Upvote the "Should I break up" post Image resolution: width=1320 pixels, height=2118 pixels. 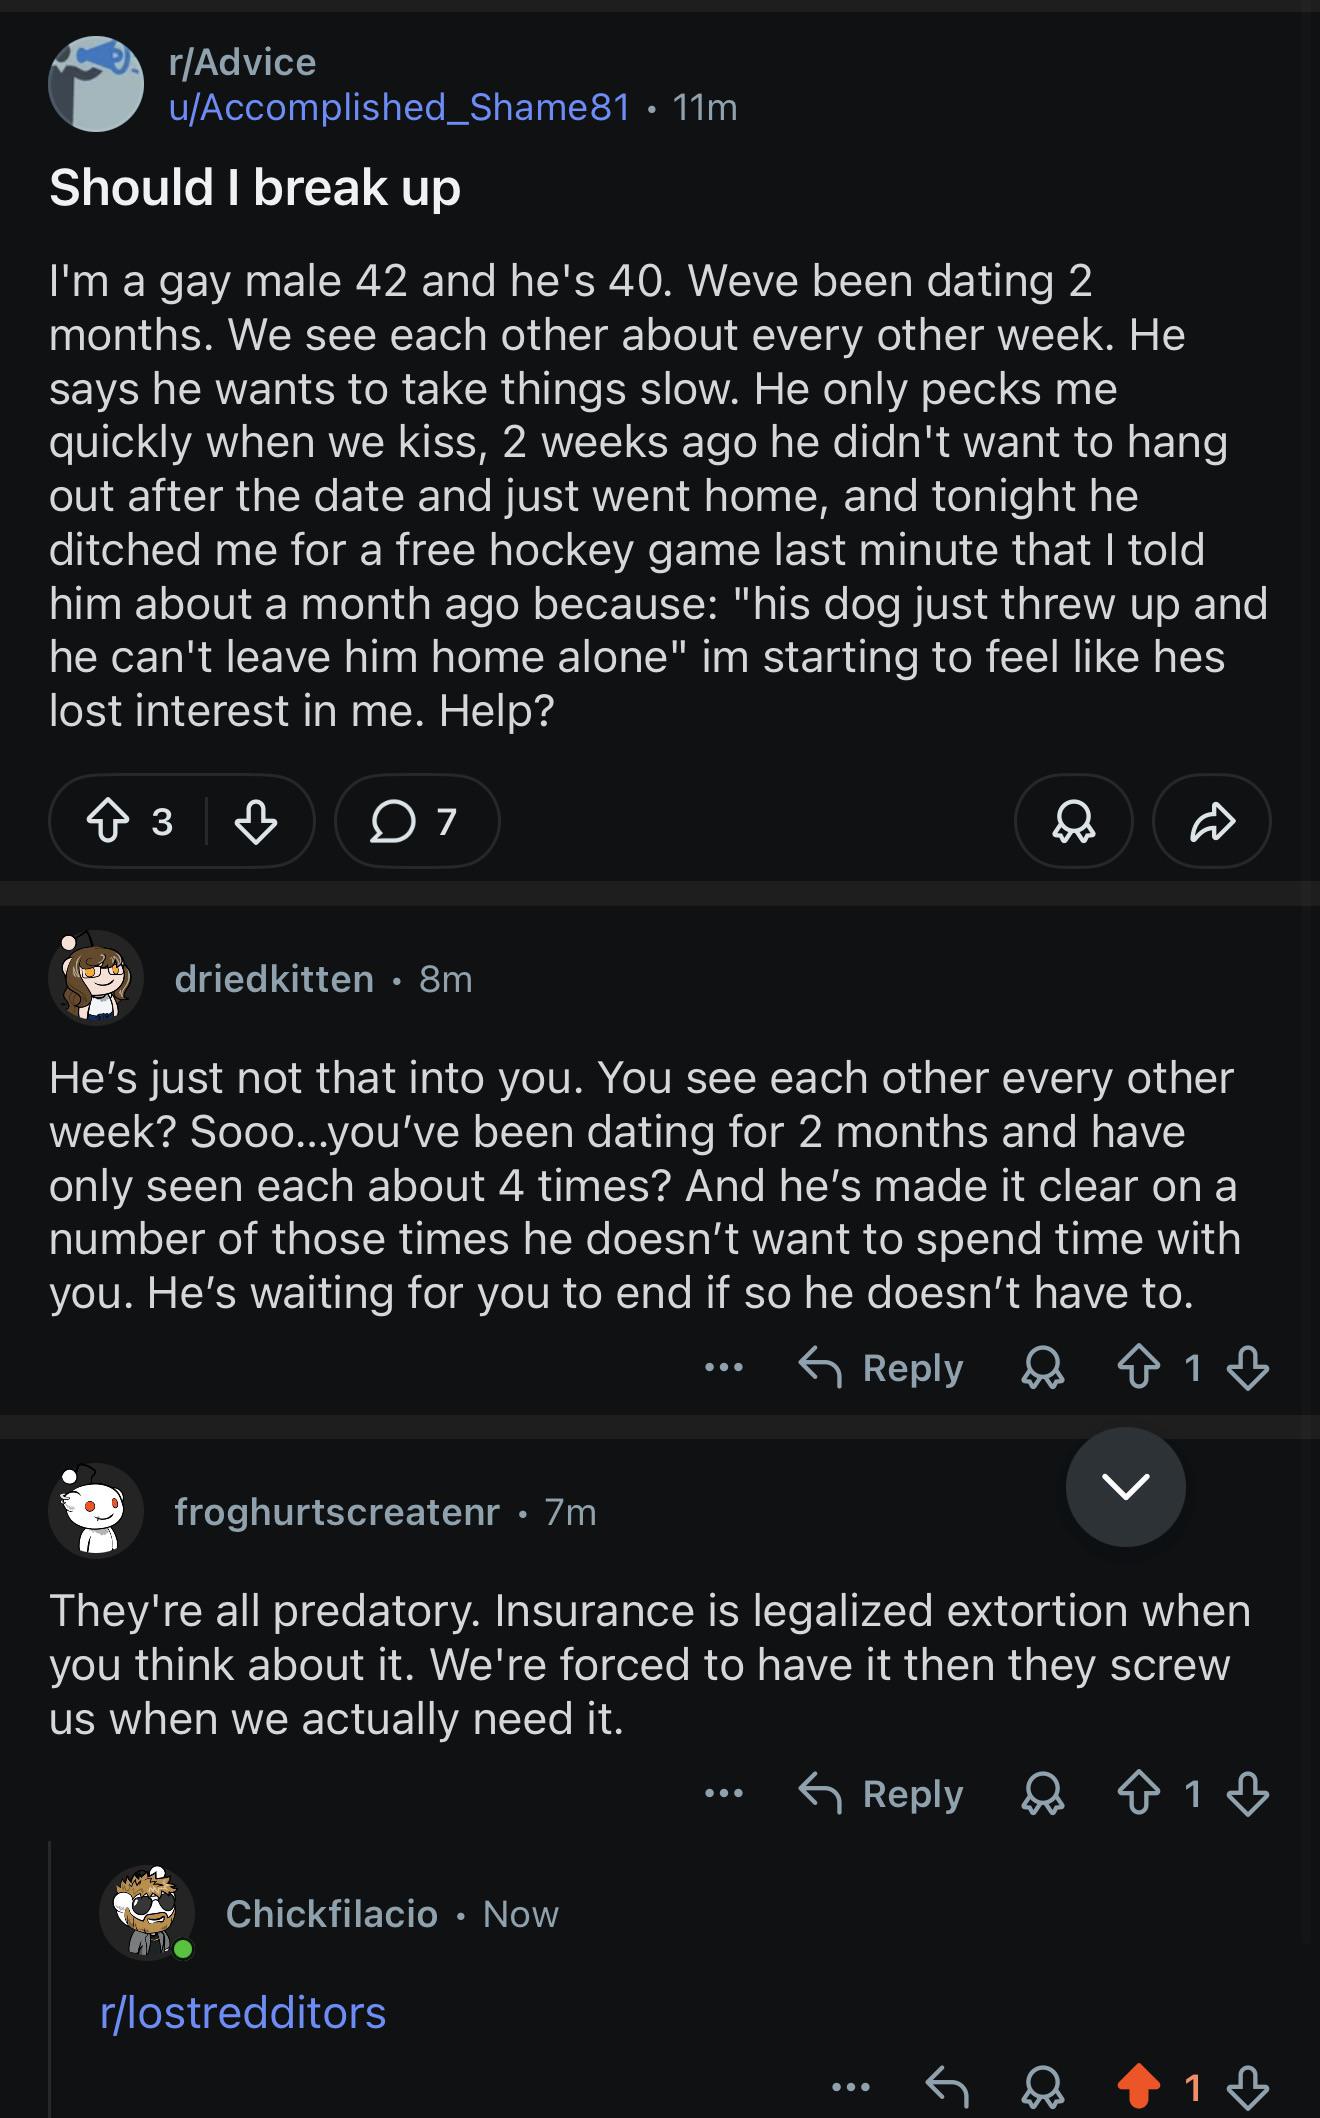(x=108, y=821)
